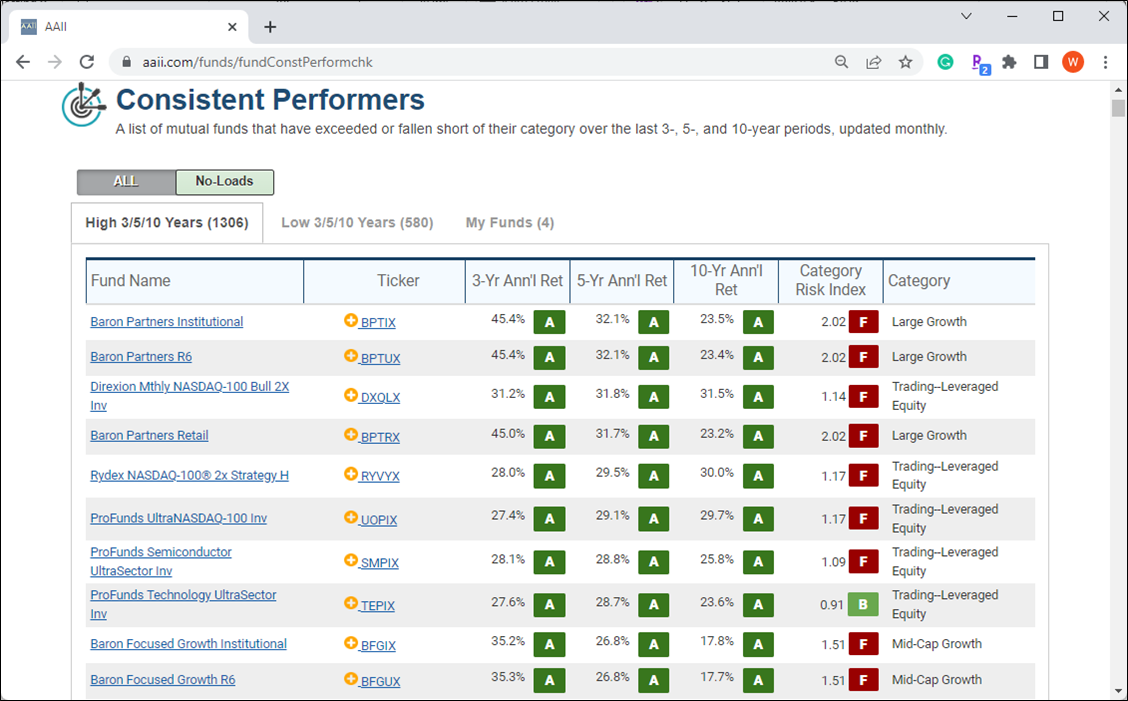Click the green B risk grade for TEPIX
This screenshot has height=701, width=1128.
tap(863, 605)
